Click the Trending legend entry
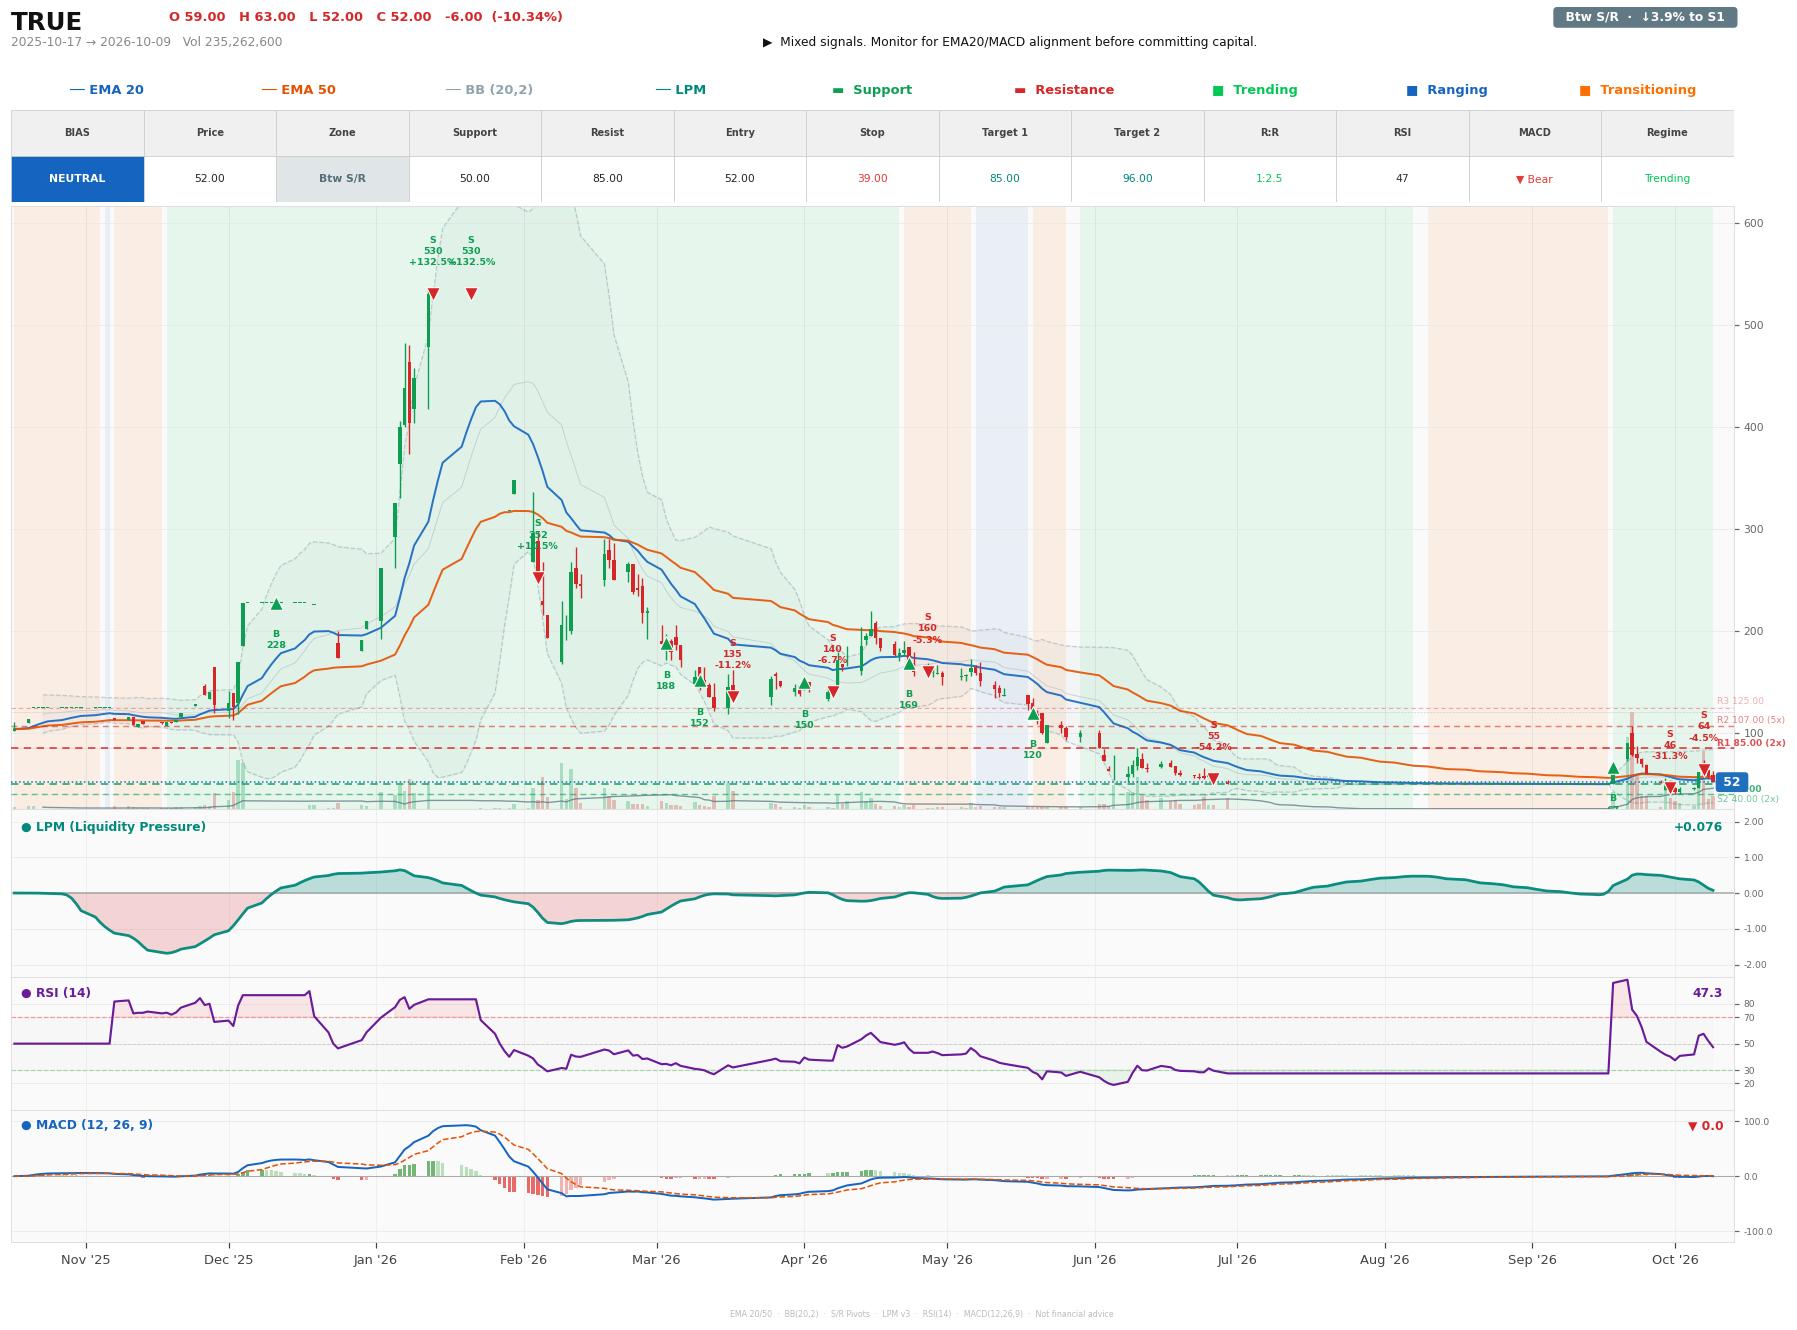 (1255, 90)
